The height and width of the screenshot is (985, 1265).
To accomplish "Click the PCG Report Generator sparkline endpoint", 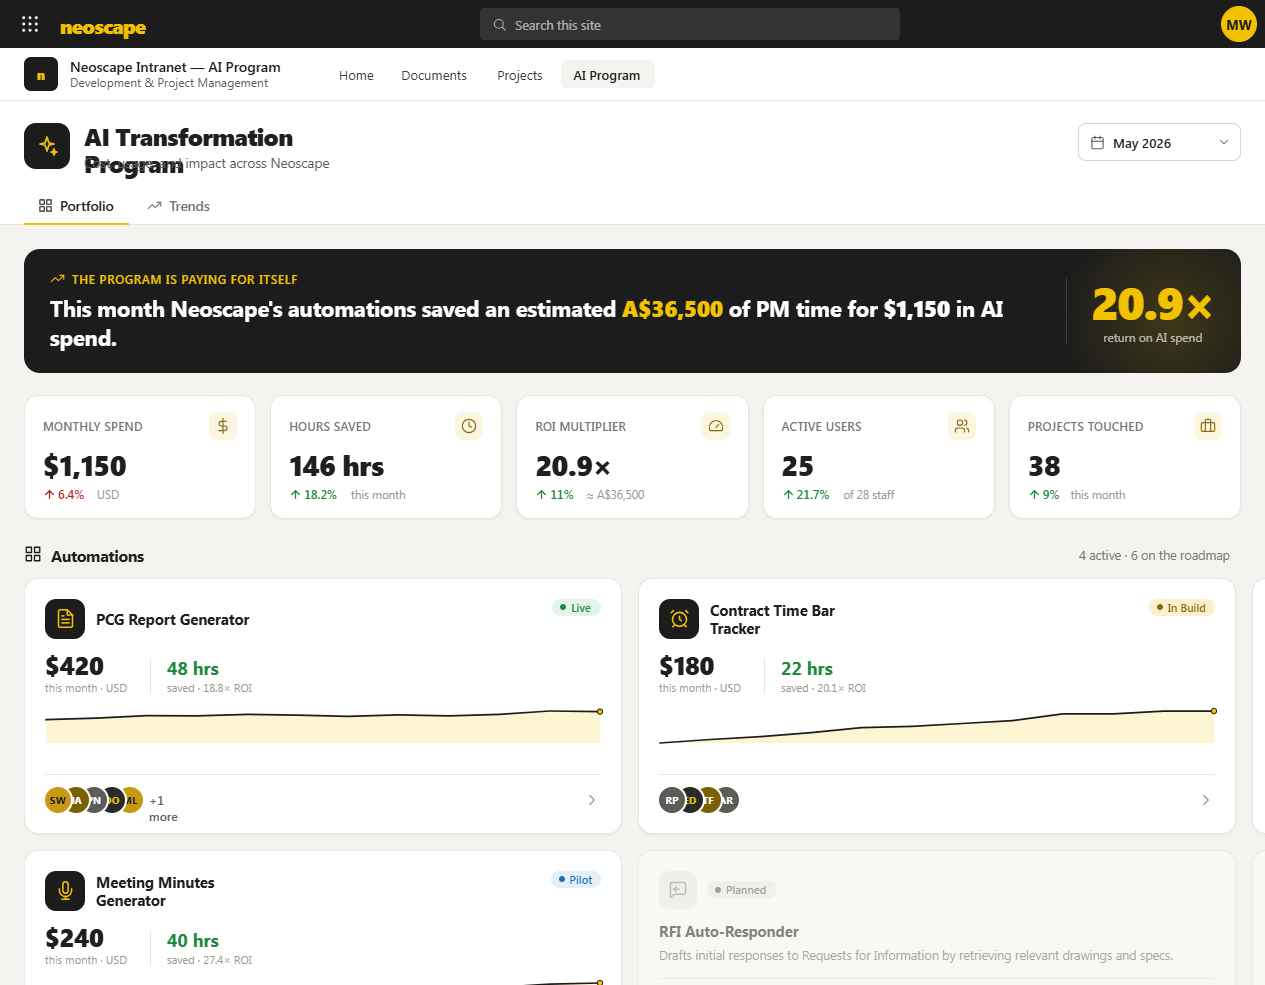I will coord(600,711).
